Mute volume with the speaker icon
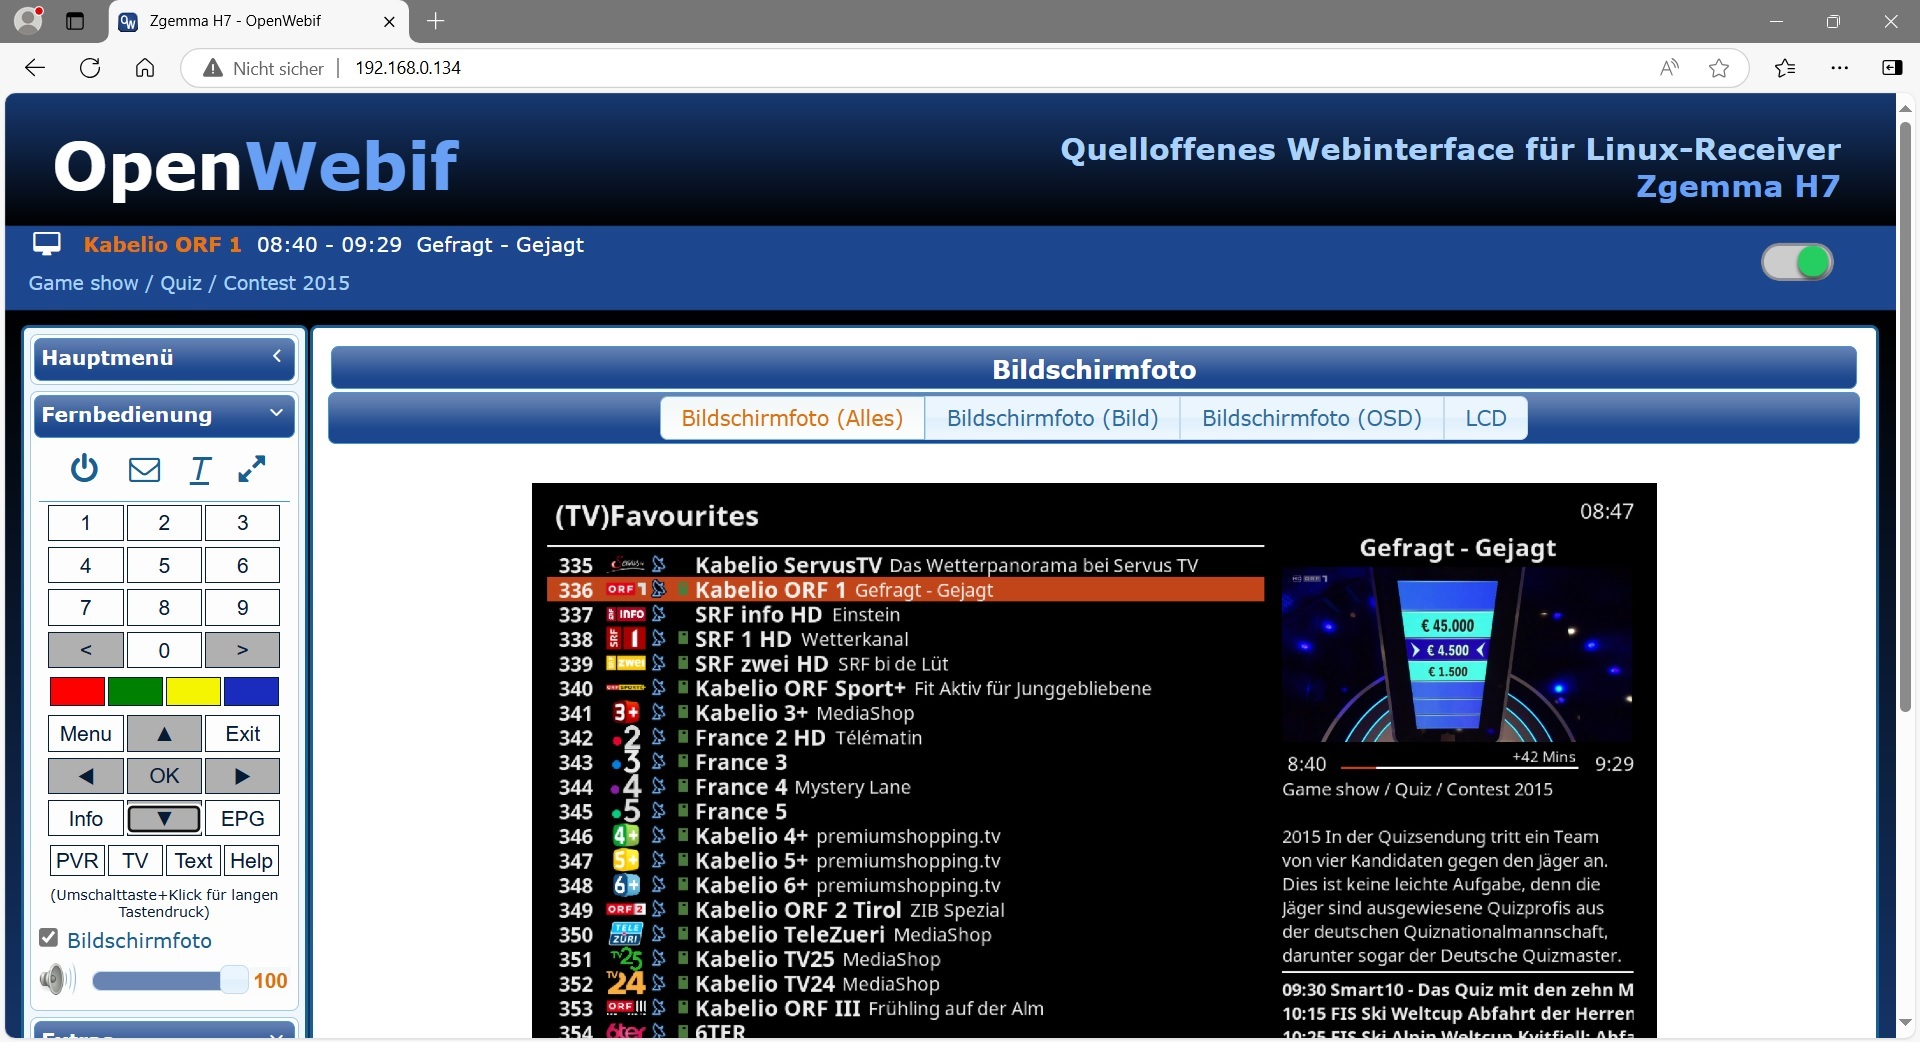 57,980
